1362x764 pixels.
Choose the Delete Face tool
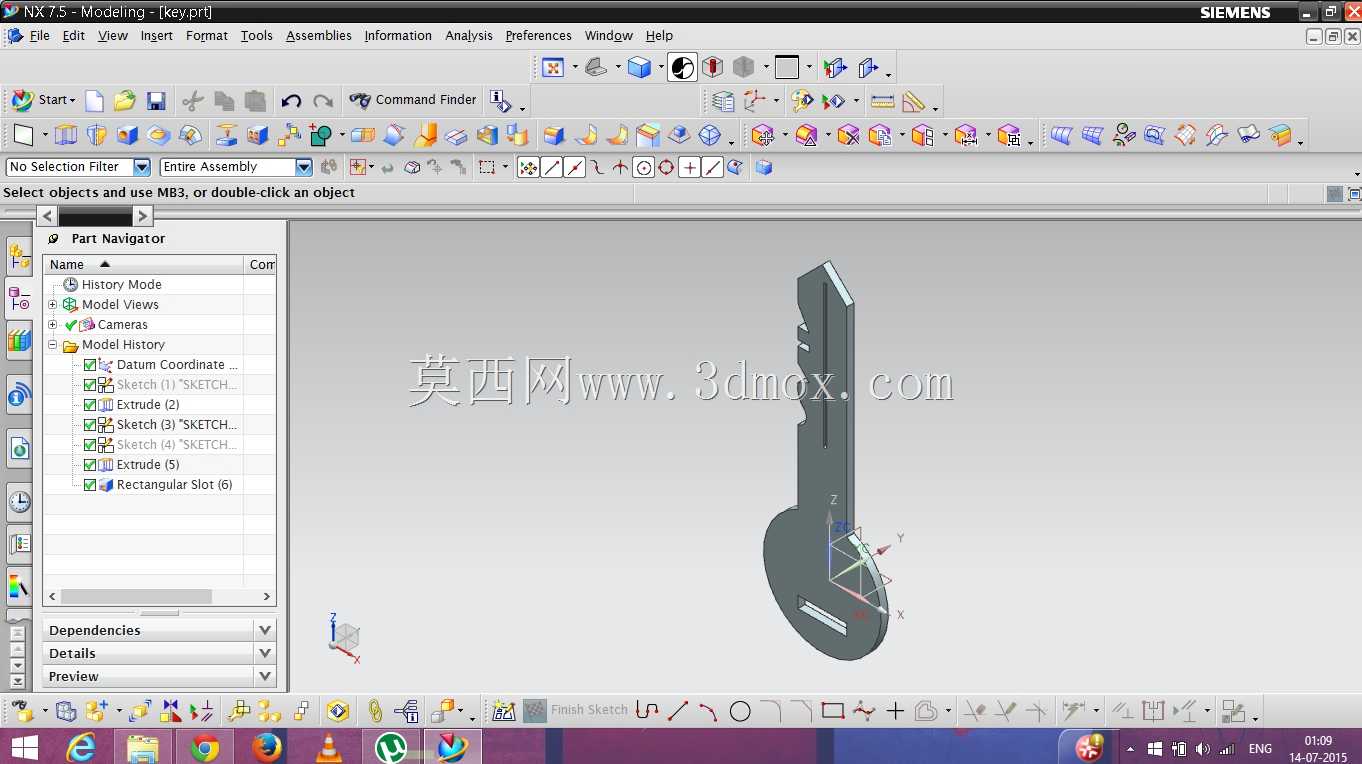click(848, 135)
